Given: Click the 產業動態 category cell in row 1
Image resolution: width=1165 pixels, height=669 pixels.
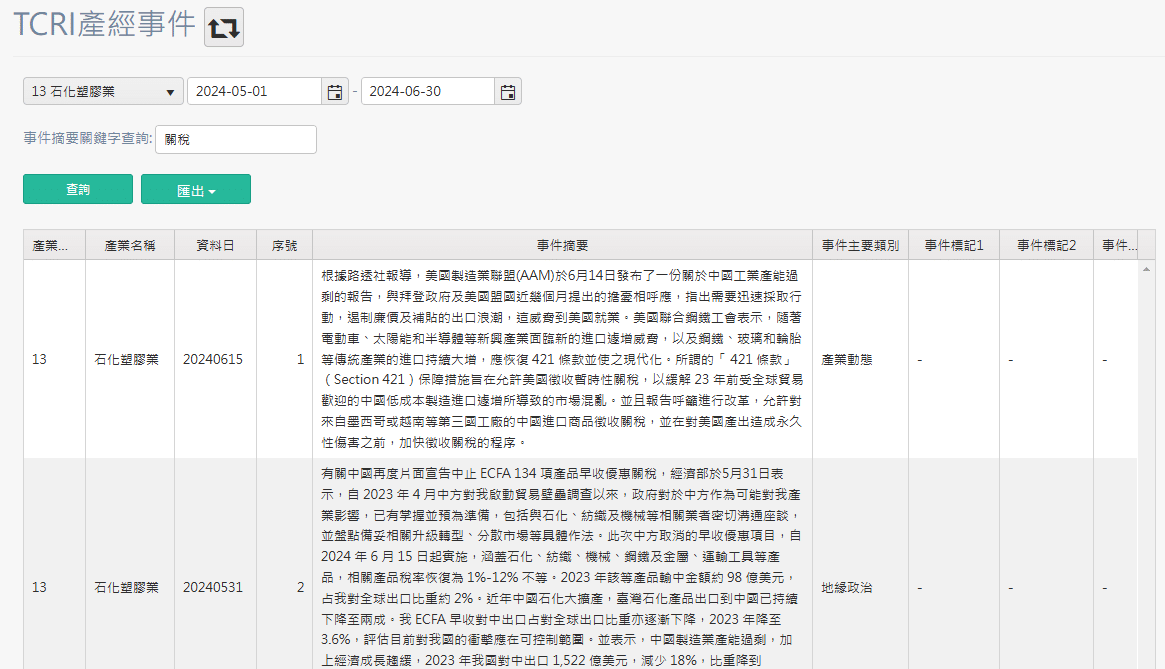Looking at the screenshot, I should pos(846,359).
